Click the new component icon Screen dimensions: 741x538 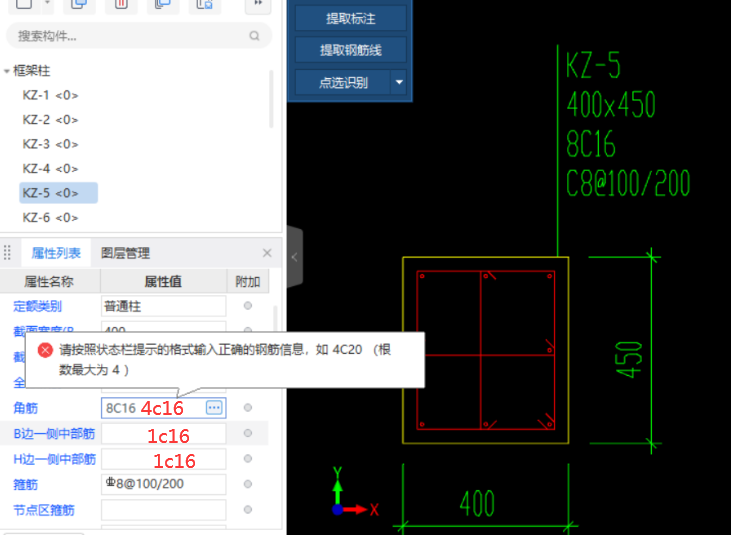24,5
